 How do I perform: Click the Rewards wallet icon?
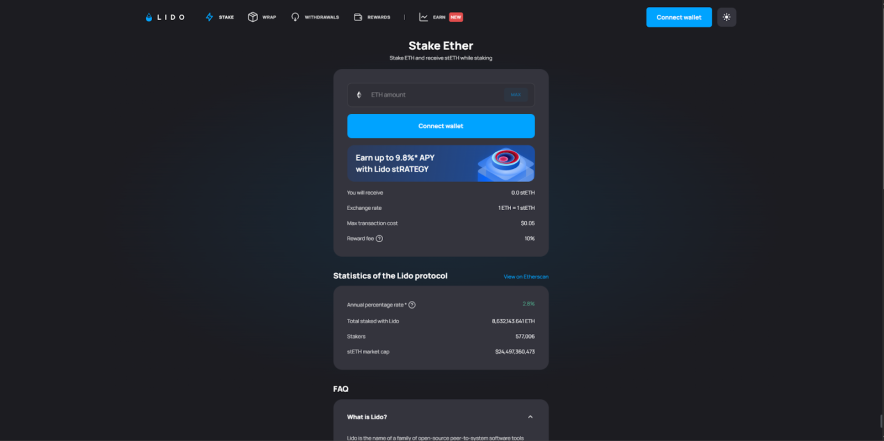(358, 17)
